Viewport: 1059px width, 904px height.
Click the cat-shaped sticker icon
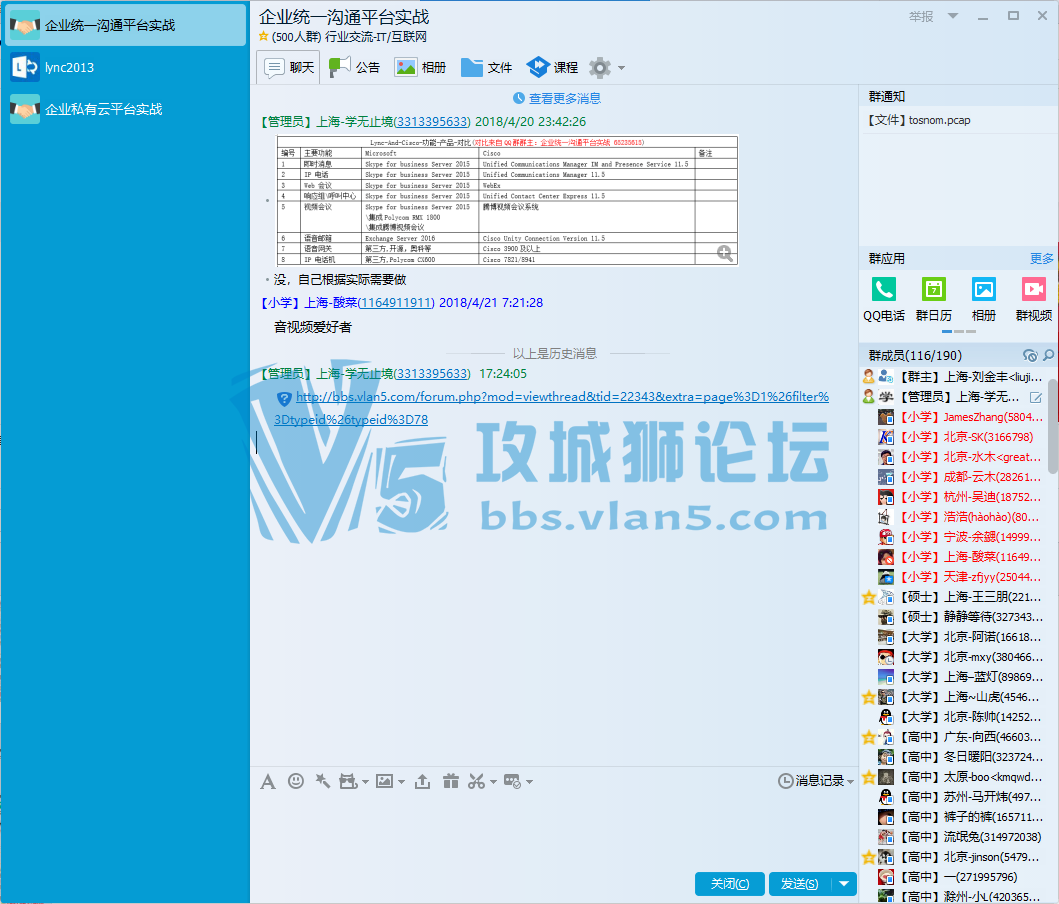click(348, 781)
